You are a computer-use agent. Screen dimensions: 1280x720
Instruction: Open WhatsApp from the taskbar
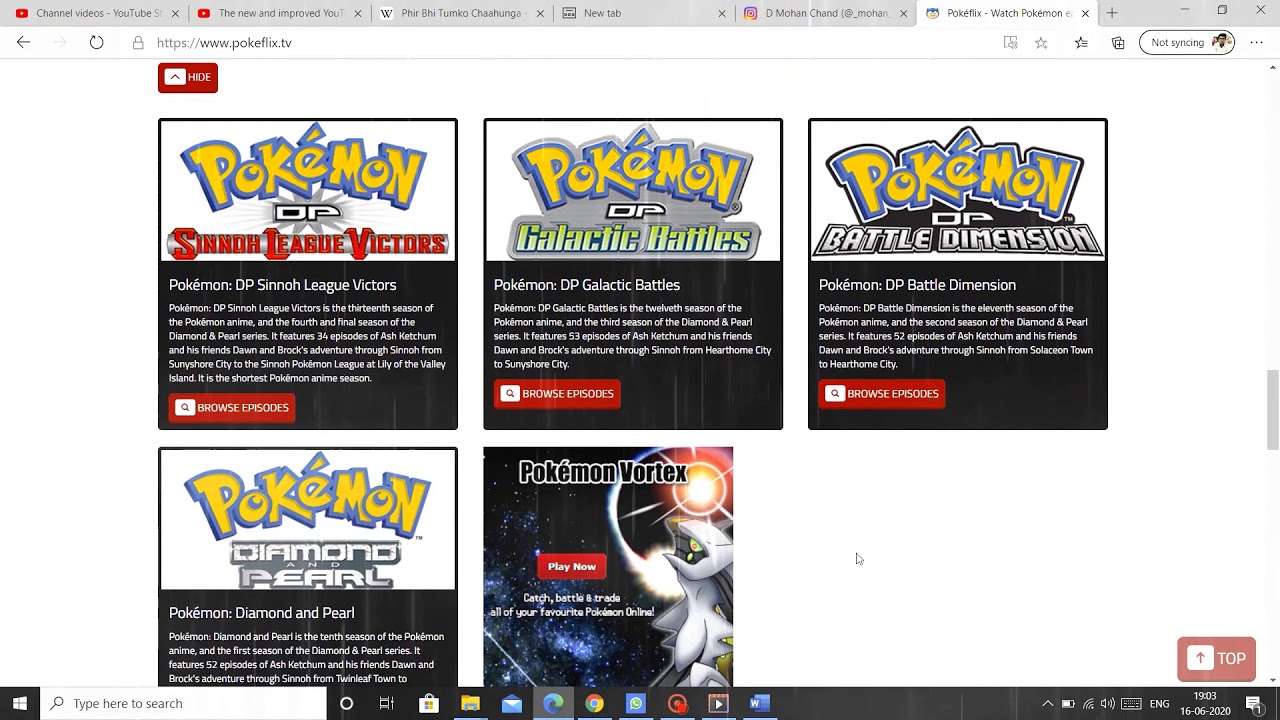pyautogui.click(x=636, y=703)
